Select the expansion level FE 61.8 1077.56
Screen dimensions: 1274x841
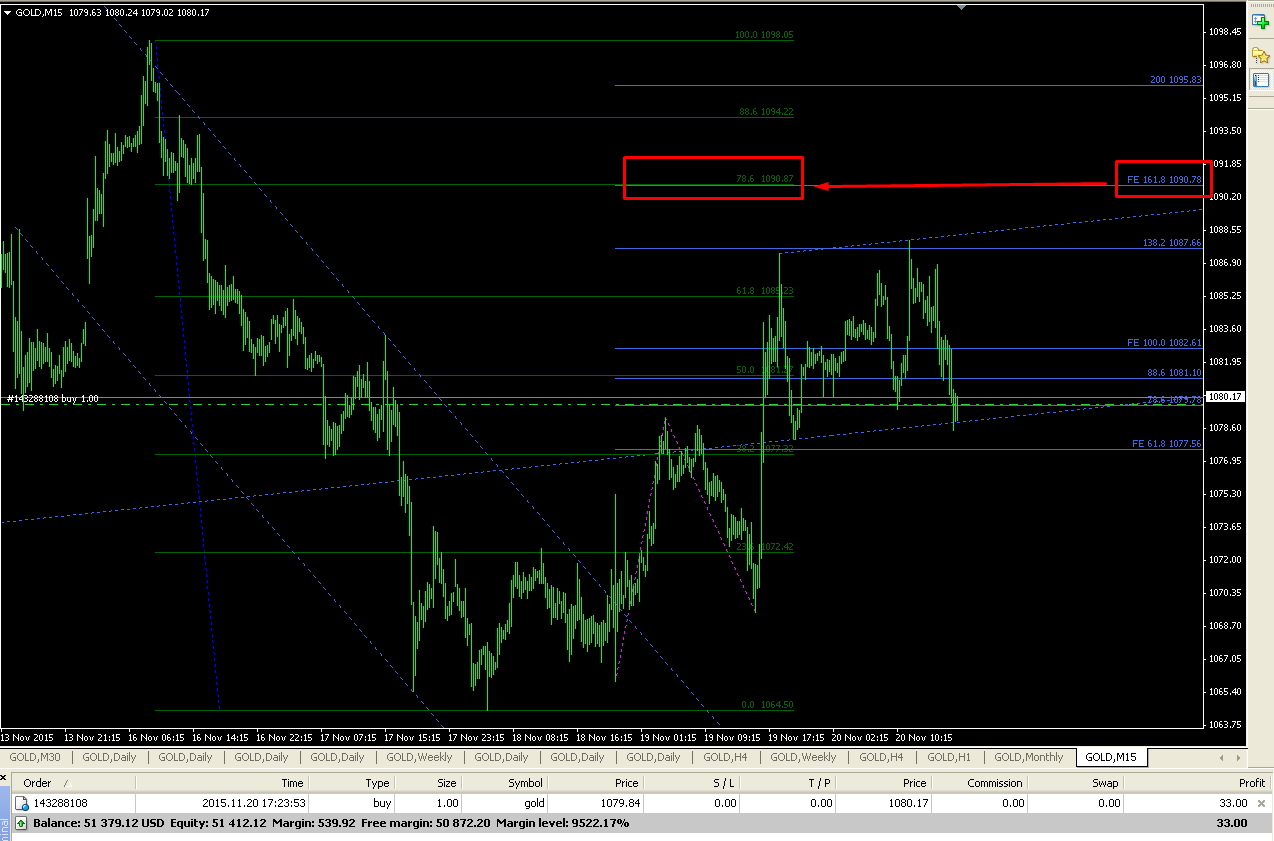click(x=1166, y=444)
